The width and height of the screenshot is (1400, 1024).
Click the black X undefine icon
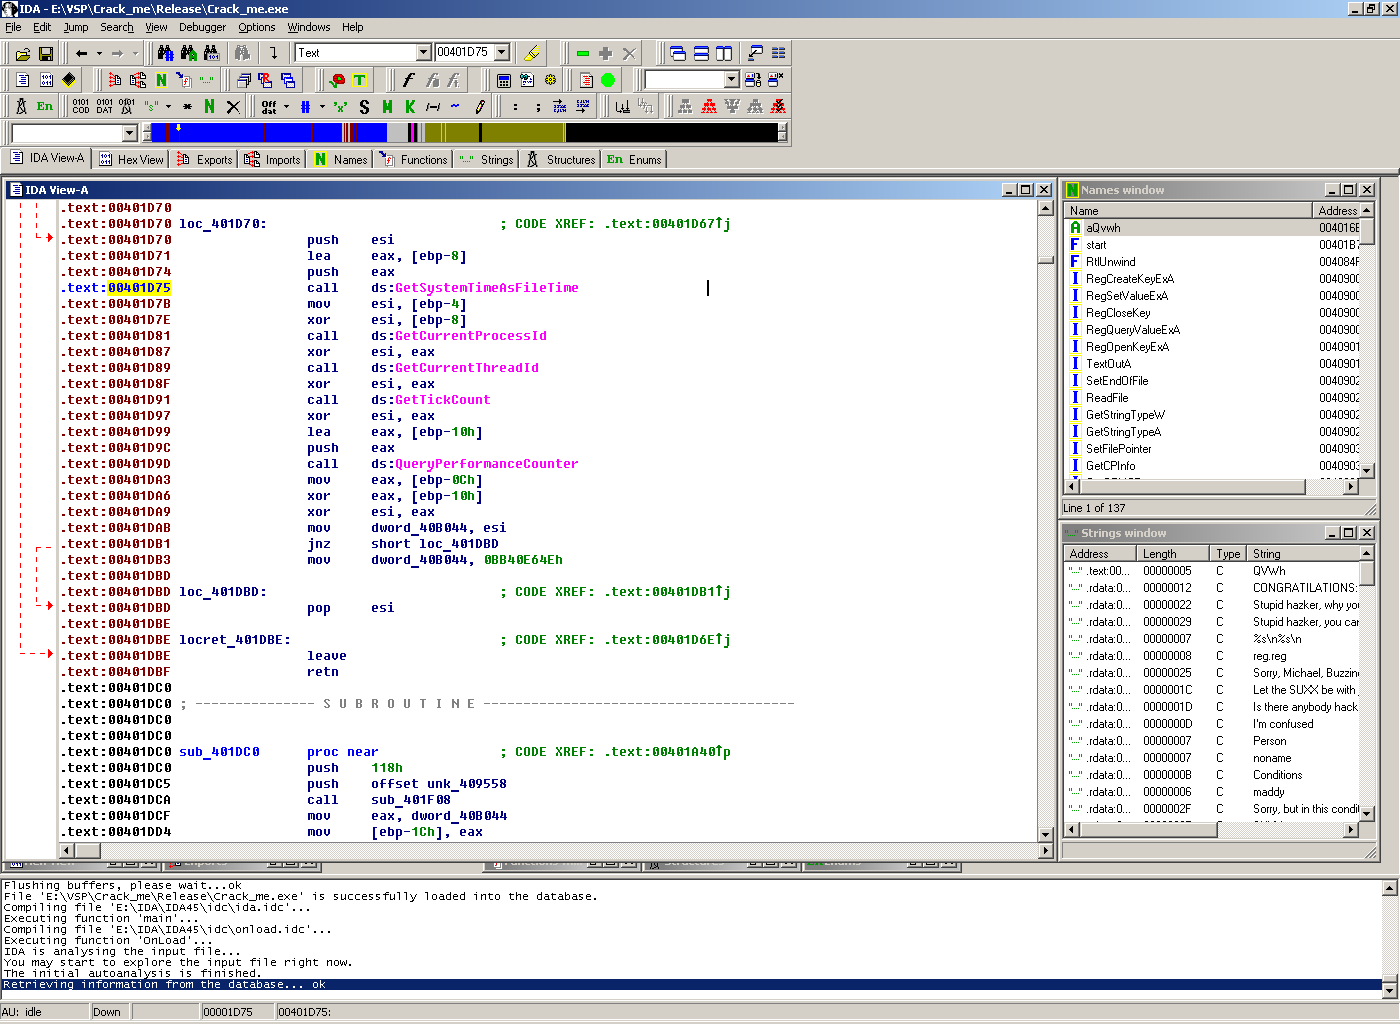click(x=233, y=106)
